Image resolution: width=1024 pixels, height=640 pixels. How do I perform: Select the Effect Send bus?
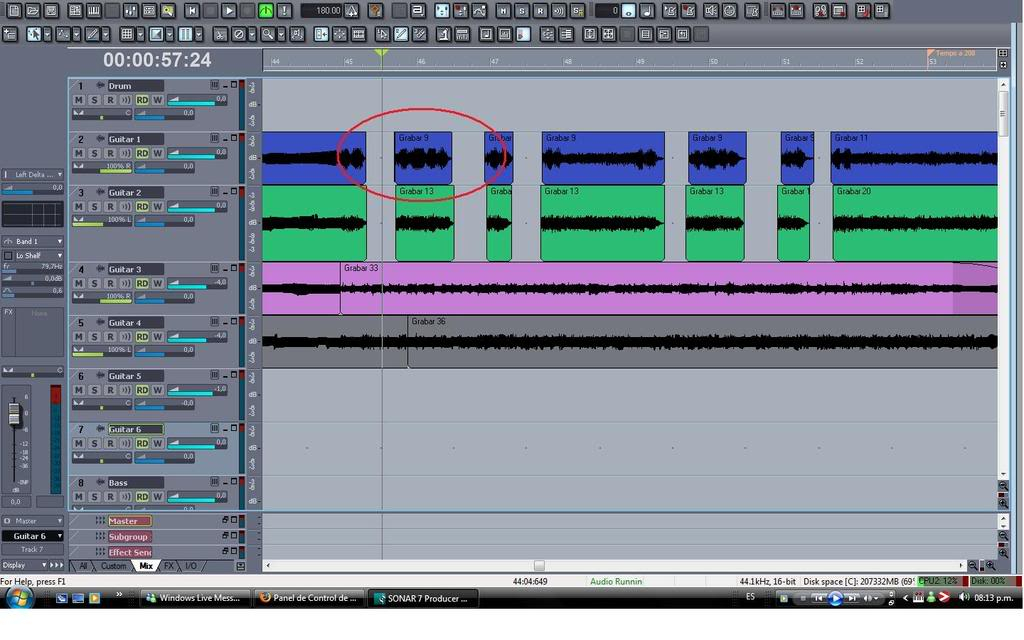129,552
